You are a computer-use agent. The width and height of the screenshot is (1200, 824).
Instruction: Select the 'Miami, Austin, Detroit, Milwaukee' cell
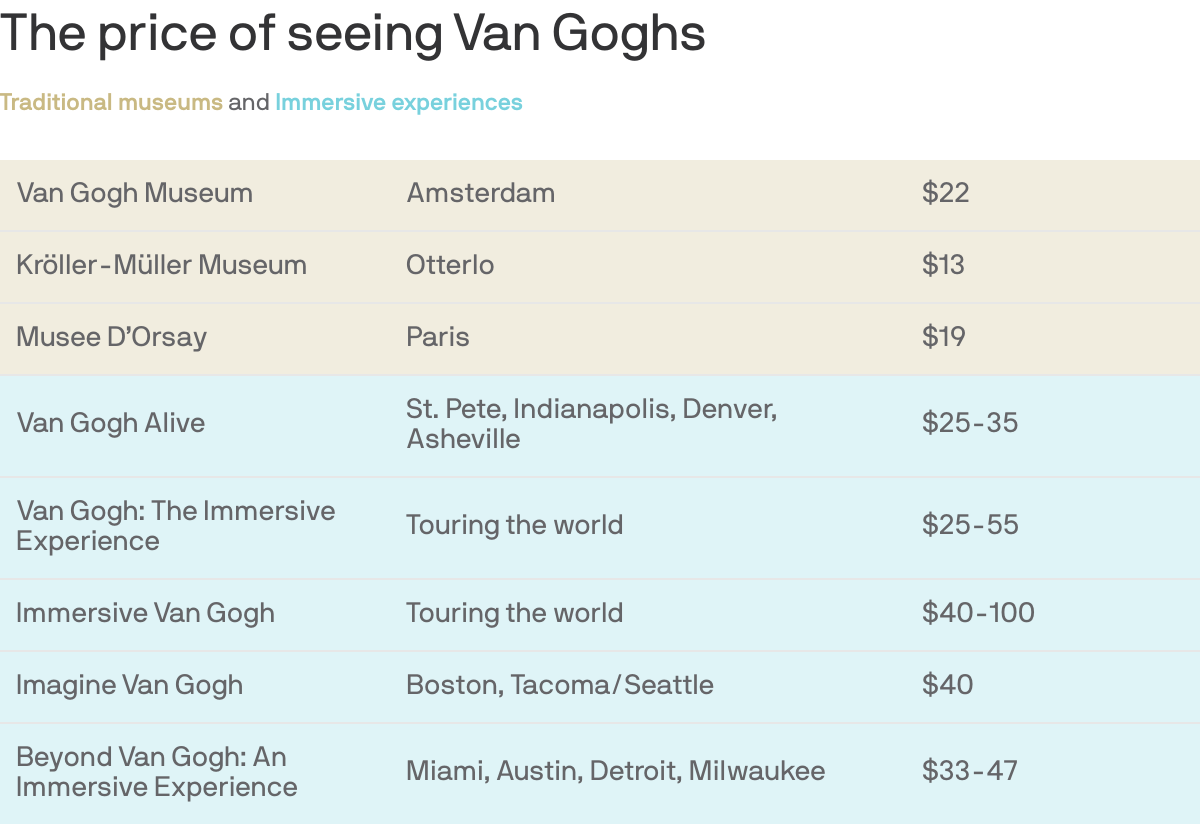tap(616, 771)
